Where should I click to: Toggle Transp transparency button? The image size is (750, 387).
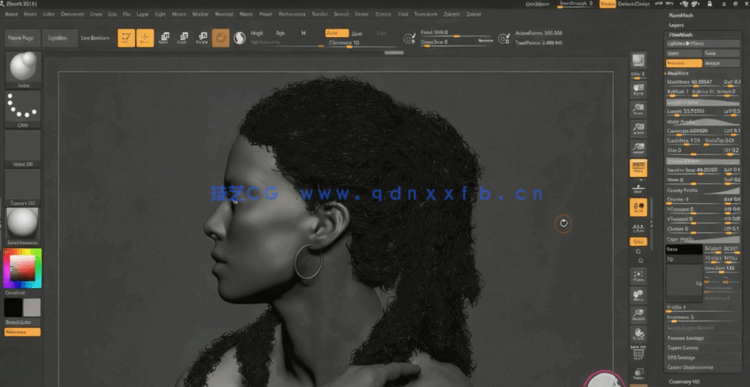[x=639, y=374]
